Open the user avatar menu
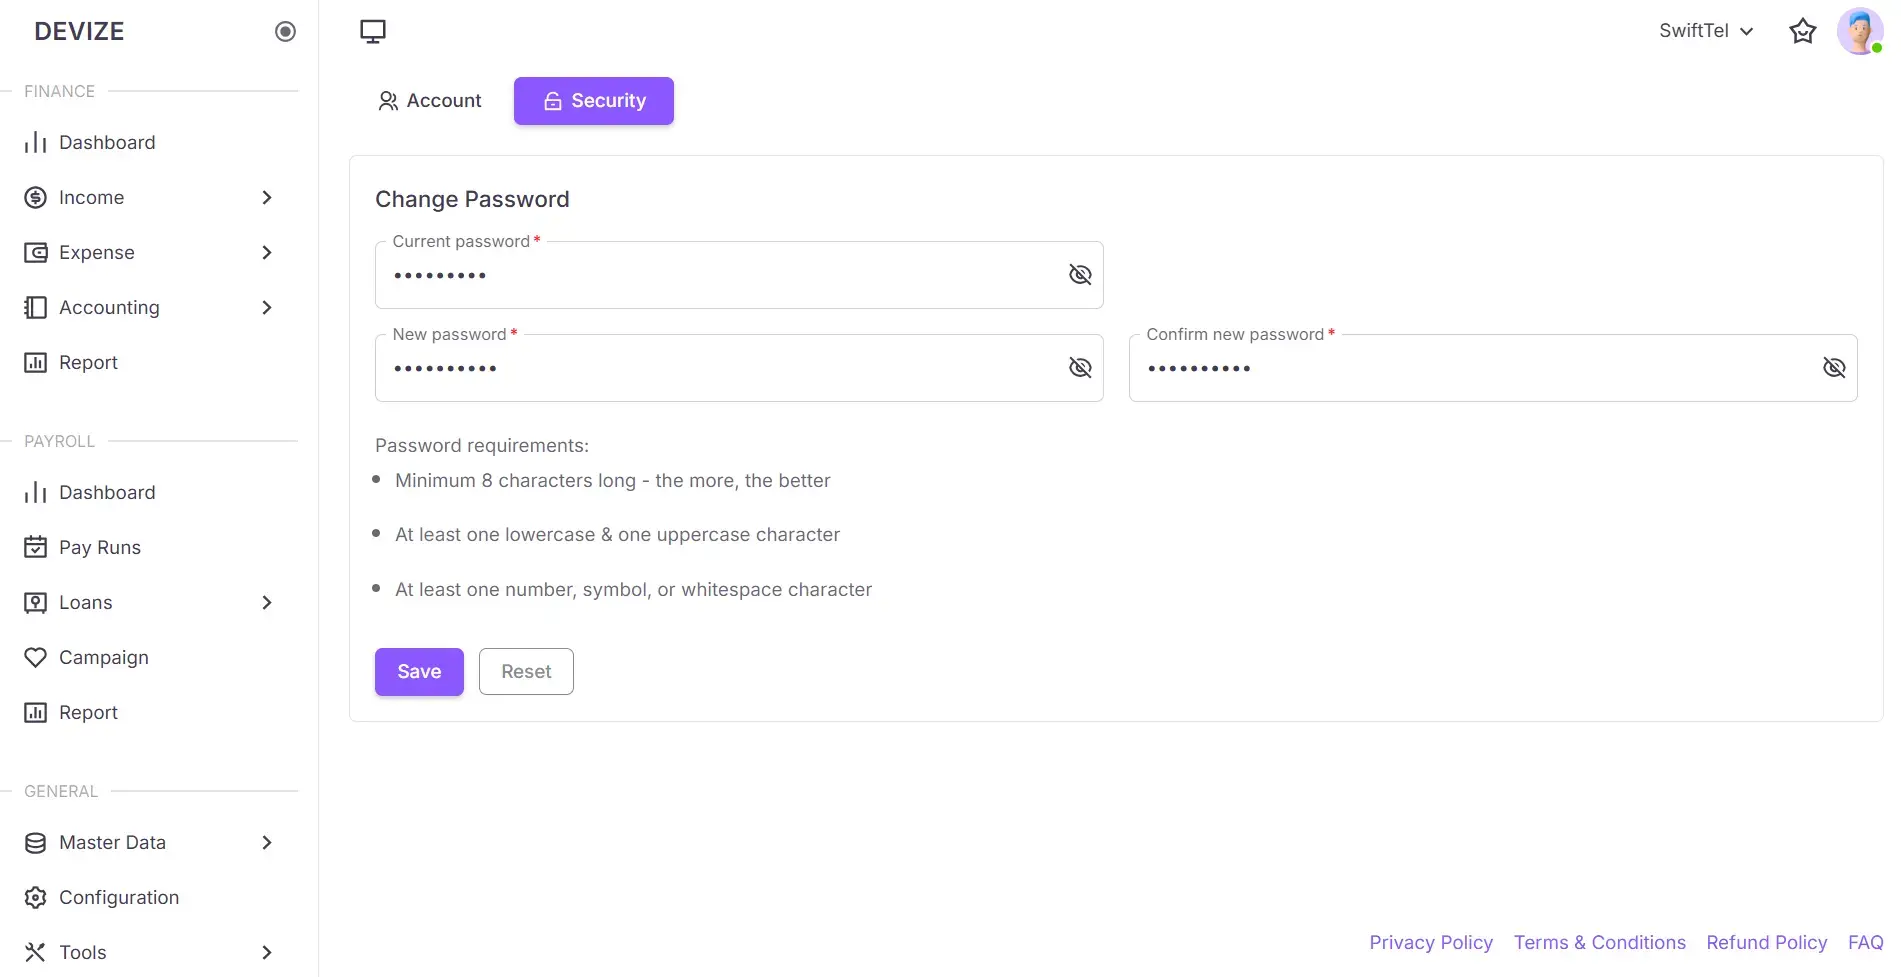The image size is (1901, 977). pyautogui.click(x=1860, y=31)
